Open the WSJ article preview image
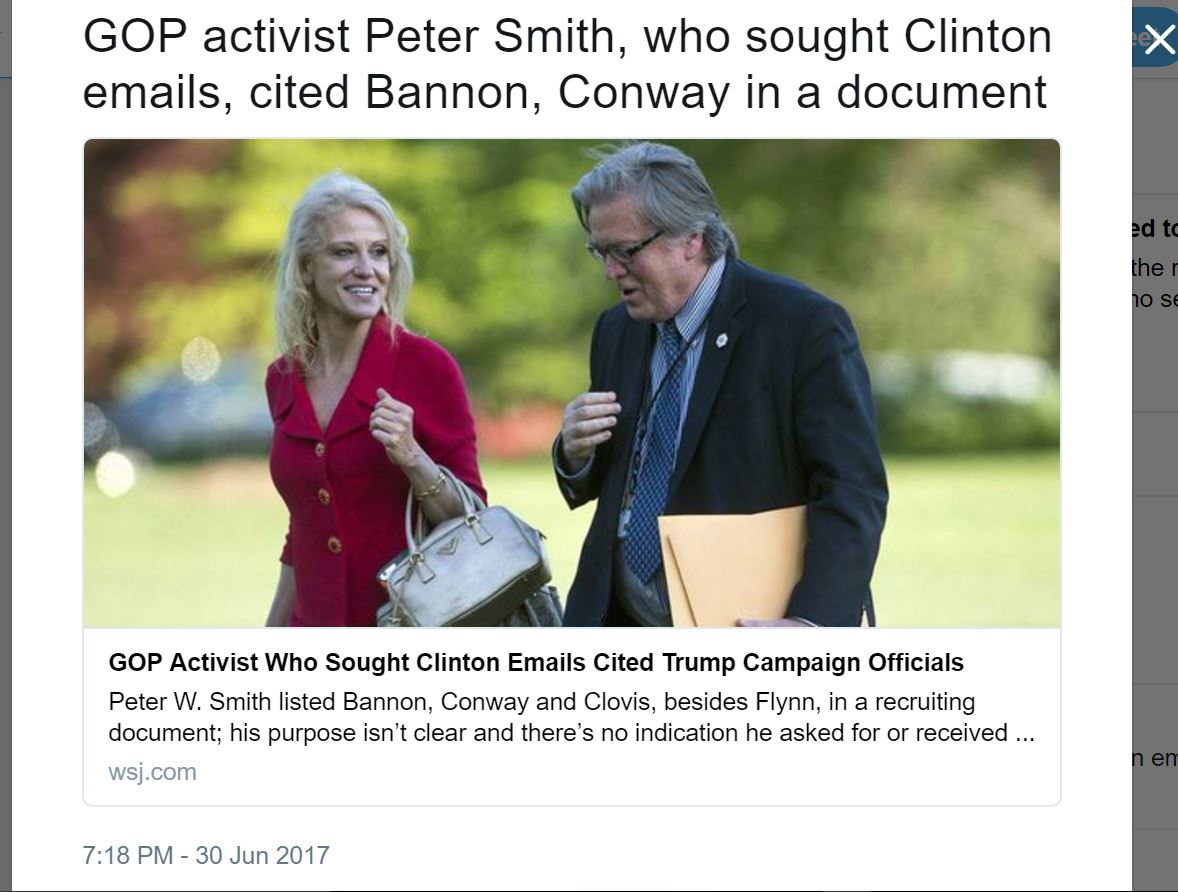This screenshot has width=1178, height=892. (572, 383)
